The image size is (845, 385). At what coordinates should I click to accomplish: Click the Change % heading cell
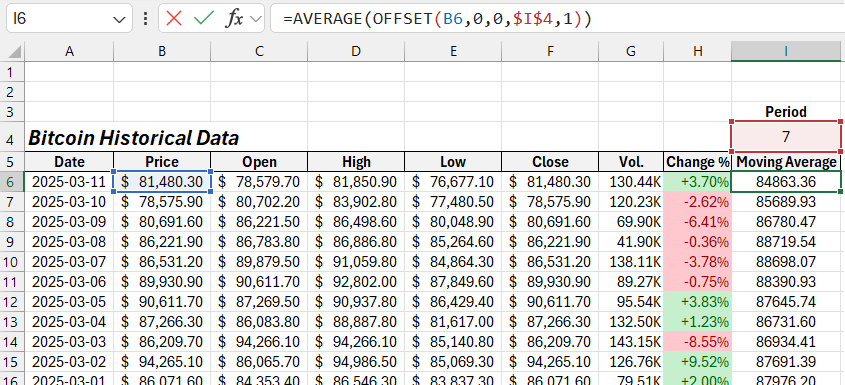(x=698, y=162)
